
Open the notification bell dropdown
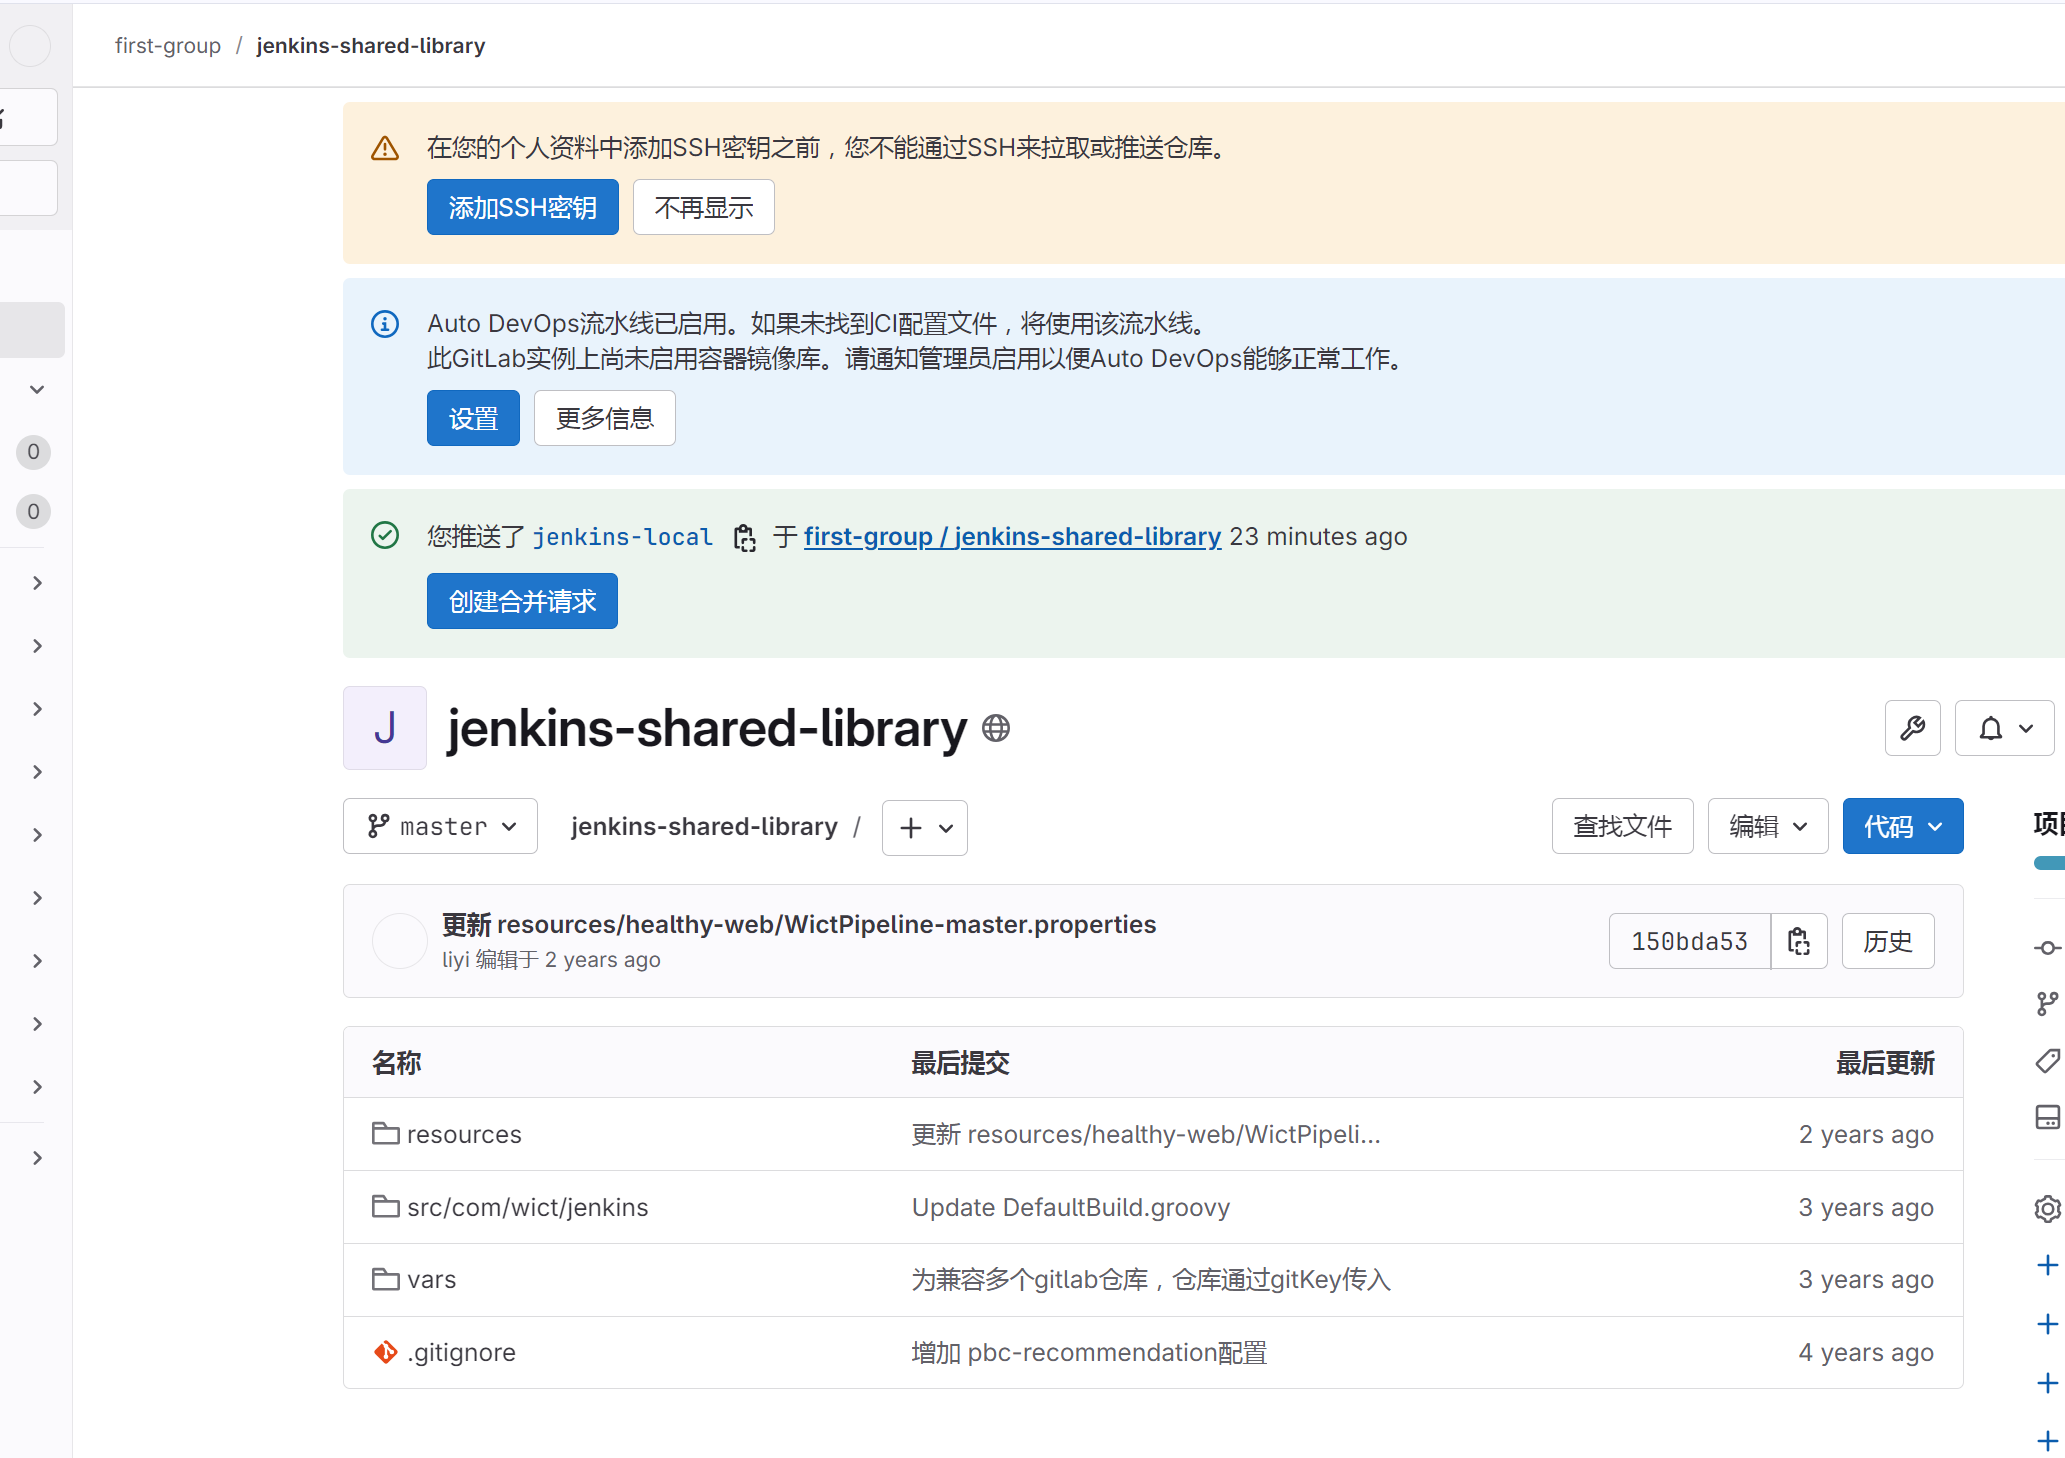[x=2004, y=728]
